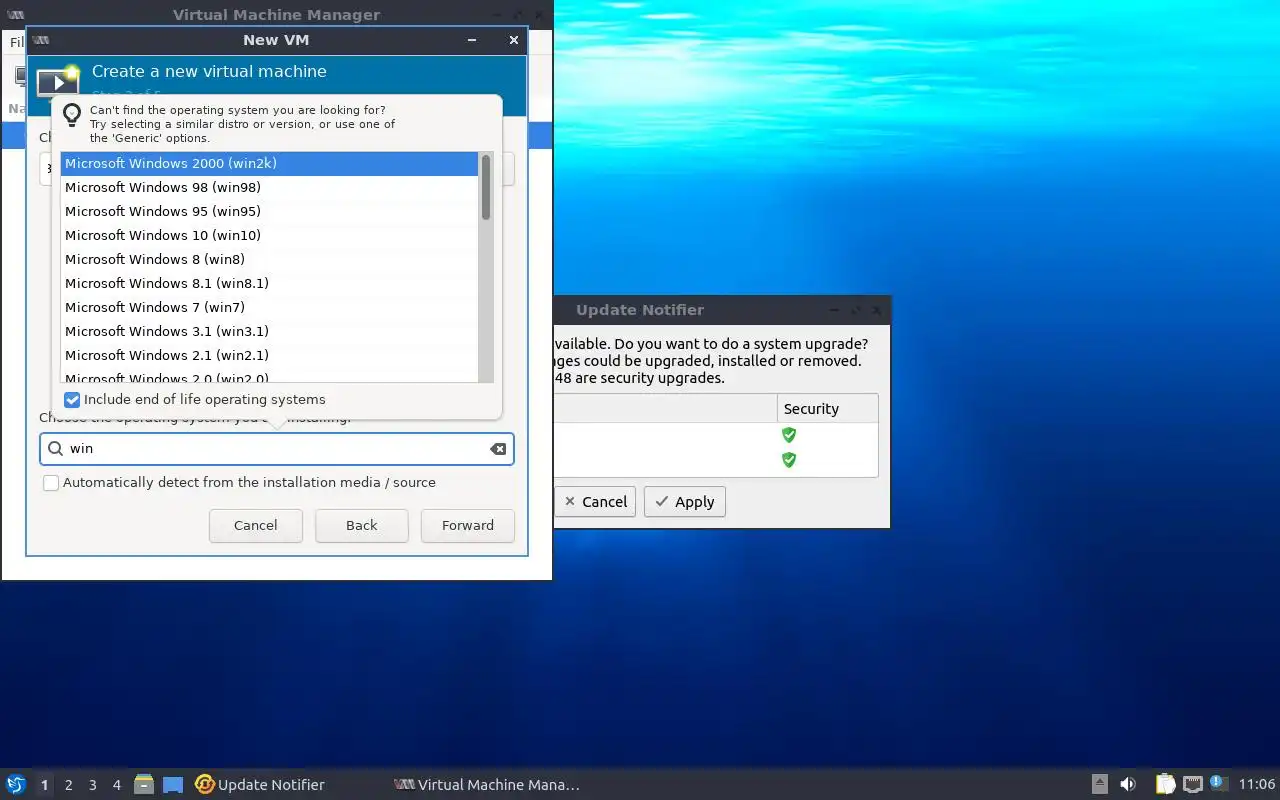The width and height of the screenshot is (1280, 800).
Task: Click Apply in Update Notifier
Action: click(x=685, y=502)
